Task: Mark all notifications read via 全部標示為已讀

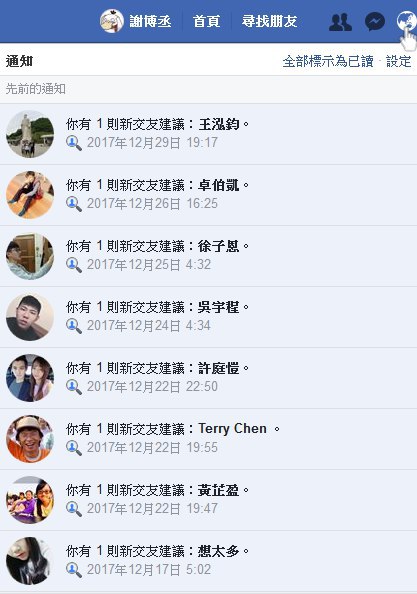Action: 328,61
